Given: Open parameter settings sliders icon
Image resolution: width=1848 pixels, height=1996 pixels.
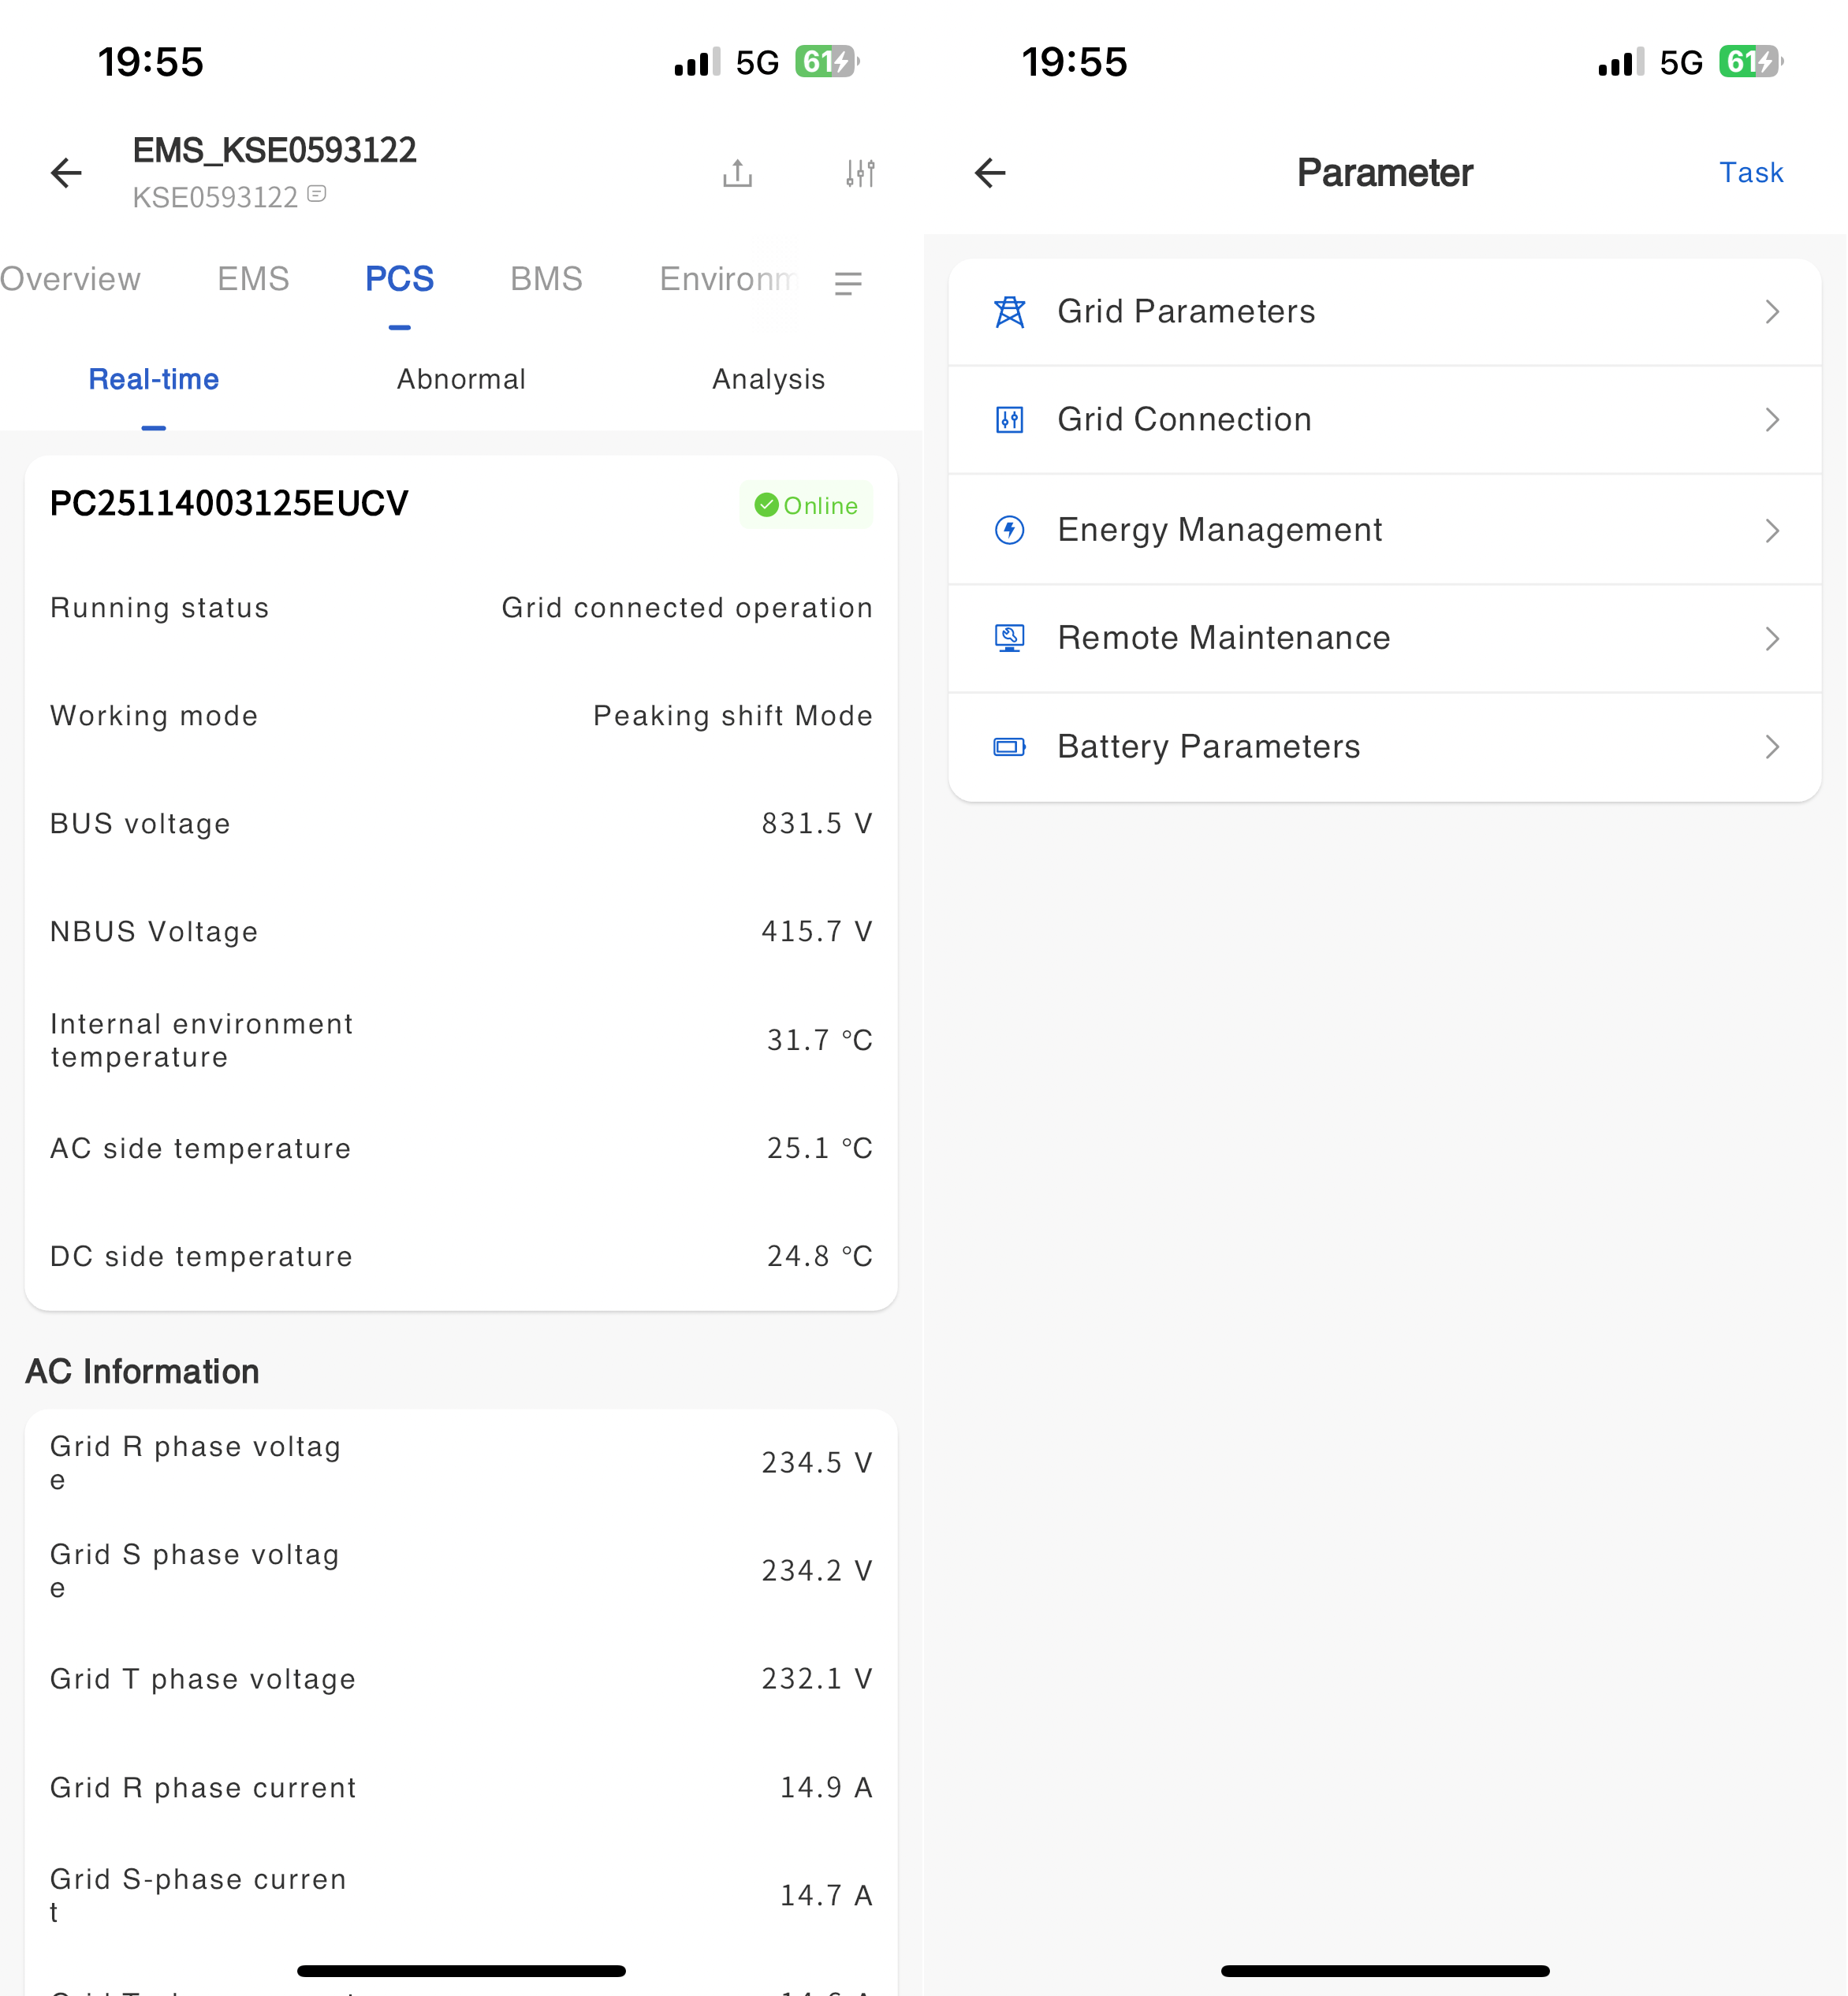Looking at the screenshot, I should point(860,173).
